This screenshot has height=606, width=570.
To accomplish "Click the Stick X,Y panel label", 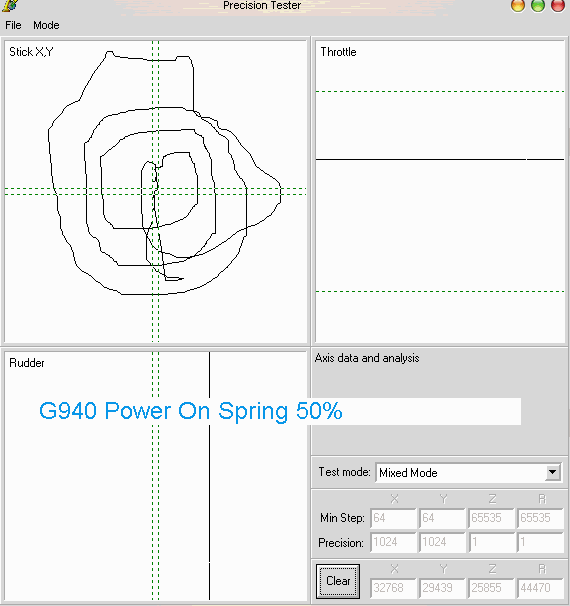I will [x=31, y=52].
